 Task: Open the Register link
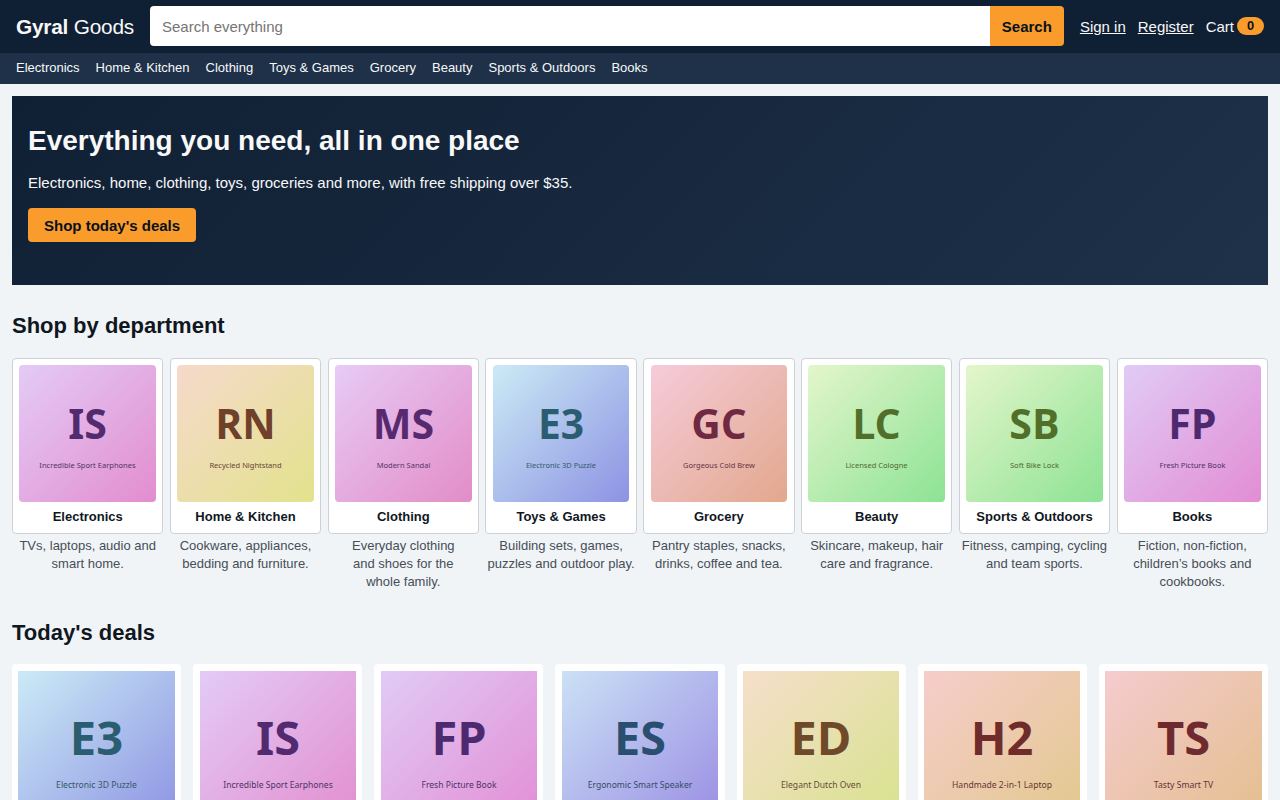(x=1165, y=27)
